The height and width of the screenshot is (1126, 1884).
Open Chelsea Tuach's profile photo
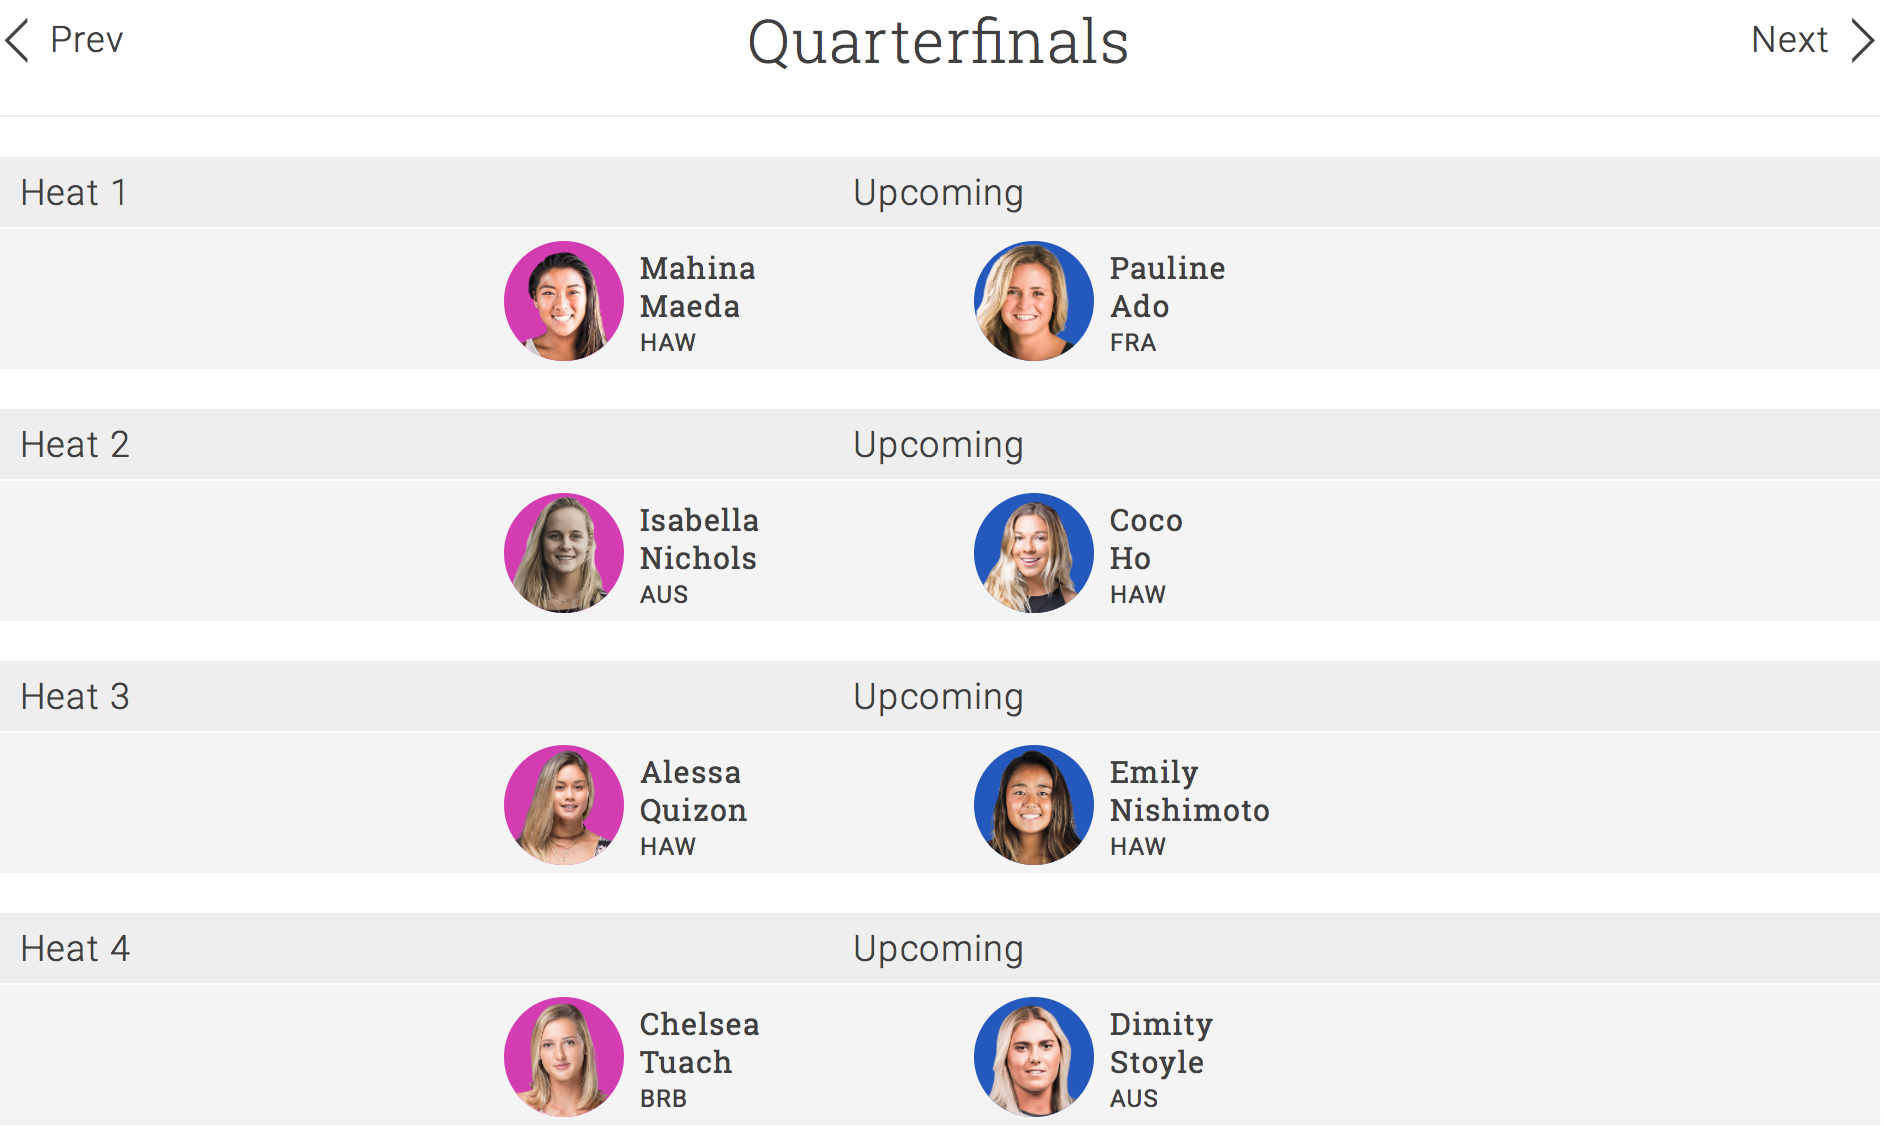(564, 1057)
